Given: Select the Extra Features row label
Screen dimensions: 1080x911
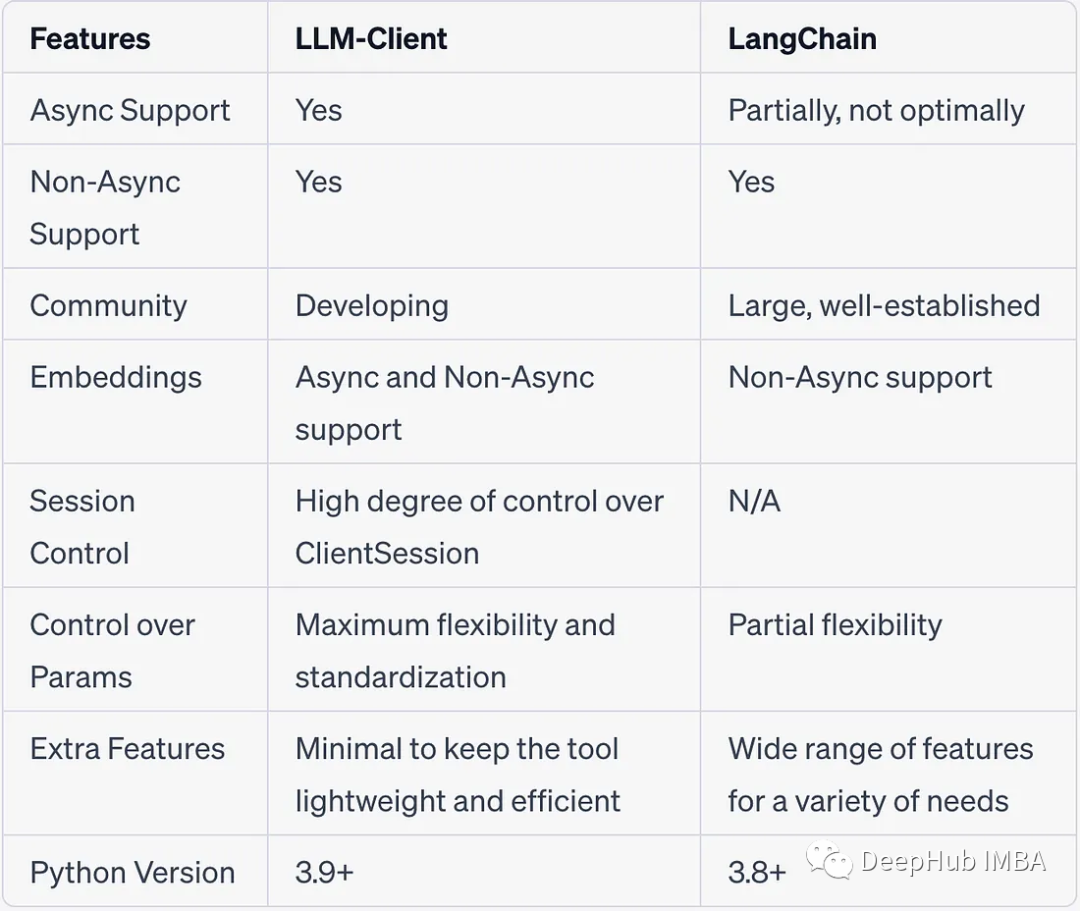Looking at the screenshot, I should tap(127, 748).
